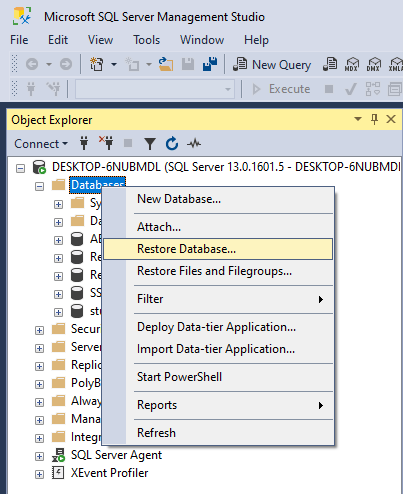Select the SQL Server Agent tree item
The height and width of the screenshot is (494, 403).
tap(116, 455)
